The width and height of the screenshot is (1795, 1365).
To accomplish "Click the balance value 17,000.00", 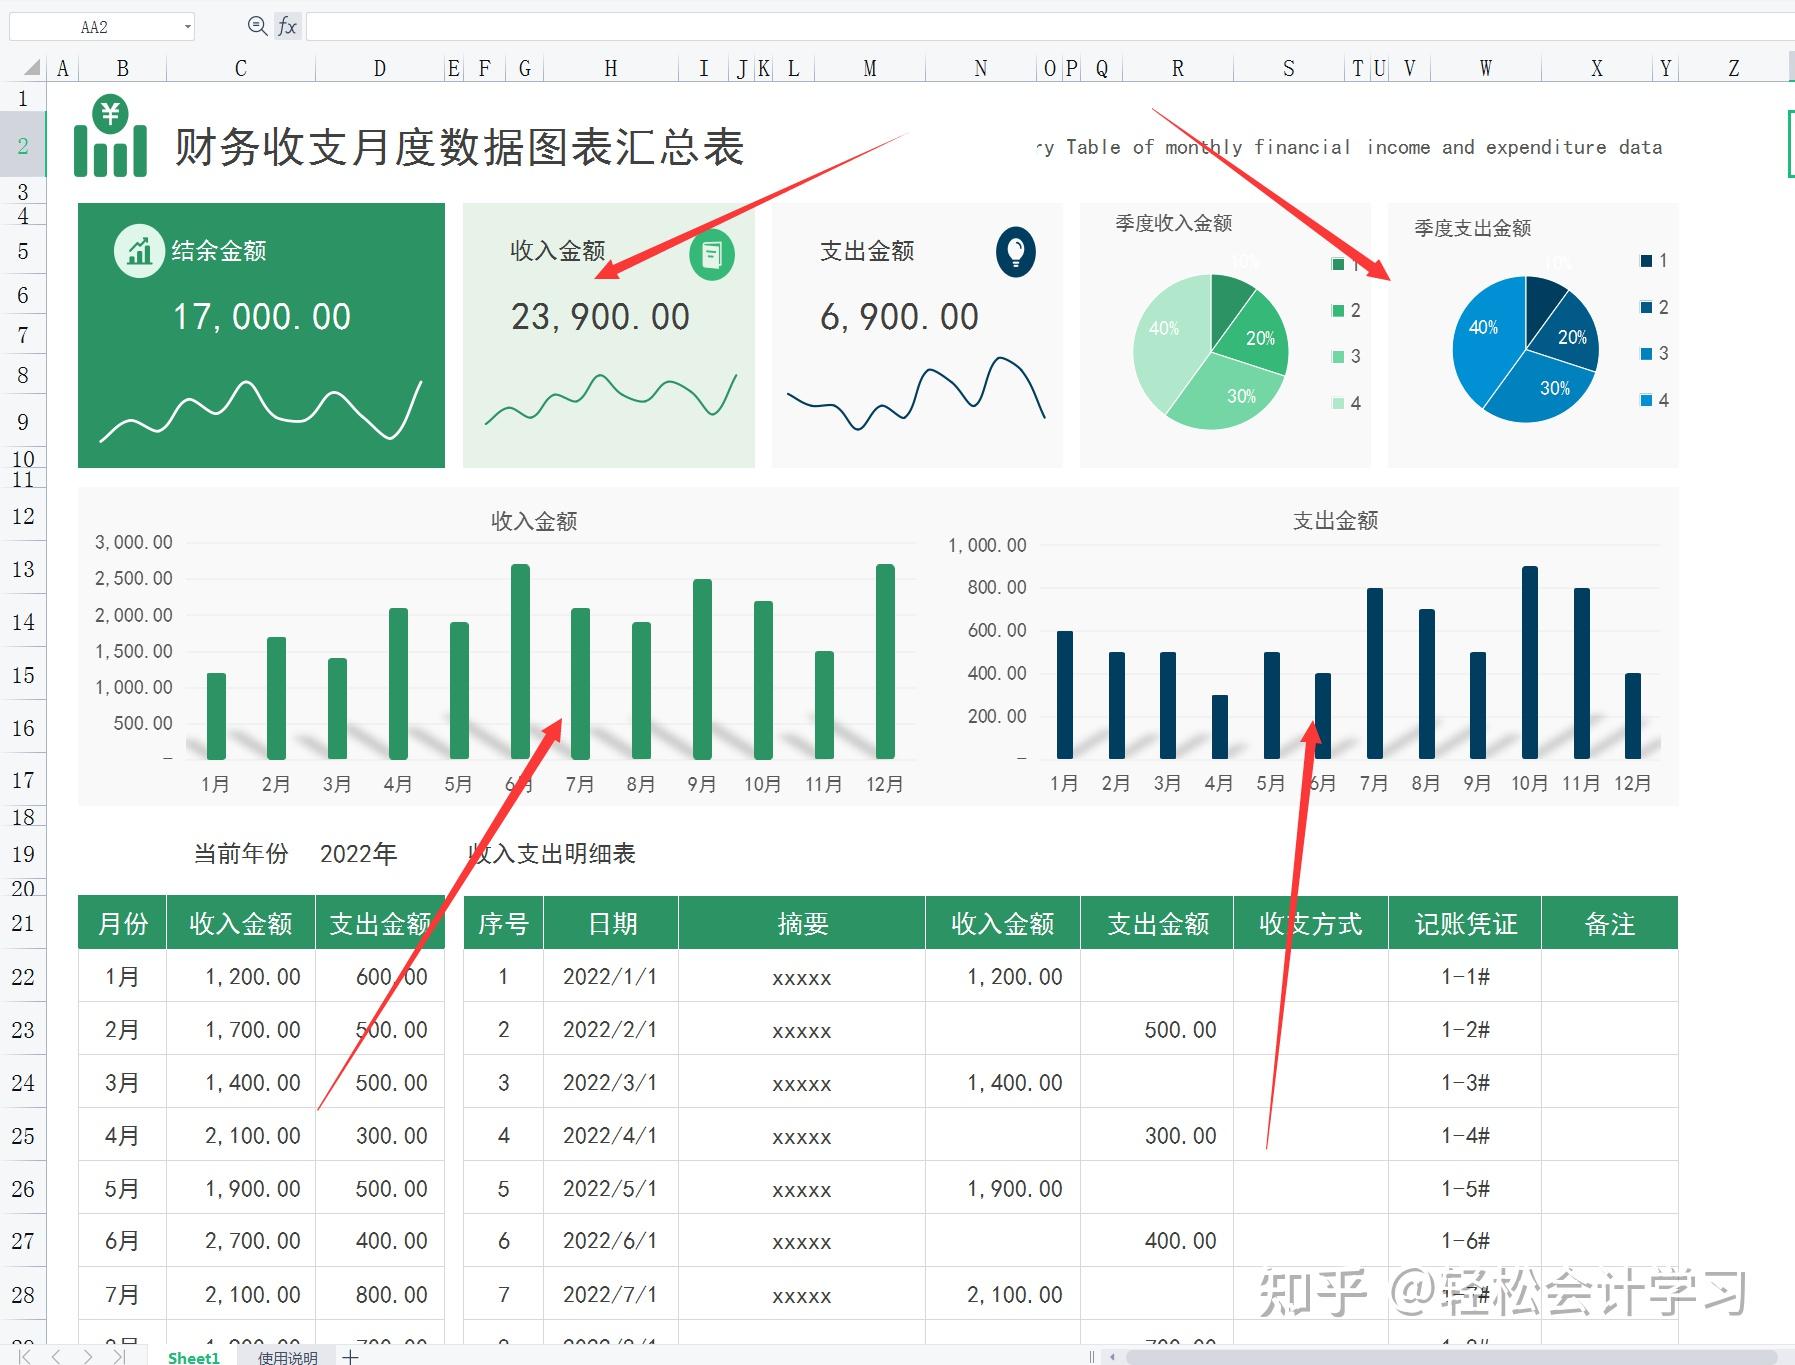I will [x=262, y=317].
